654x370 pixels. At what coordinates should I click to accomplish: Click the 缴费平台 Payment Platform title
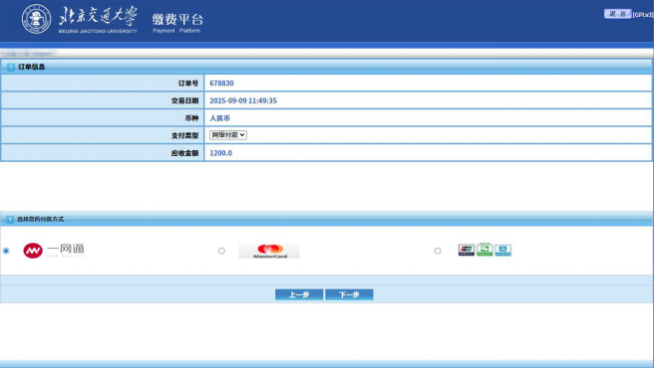pos(177,23)
